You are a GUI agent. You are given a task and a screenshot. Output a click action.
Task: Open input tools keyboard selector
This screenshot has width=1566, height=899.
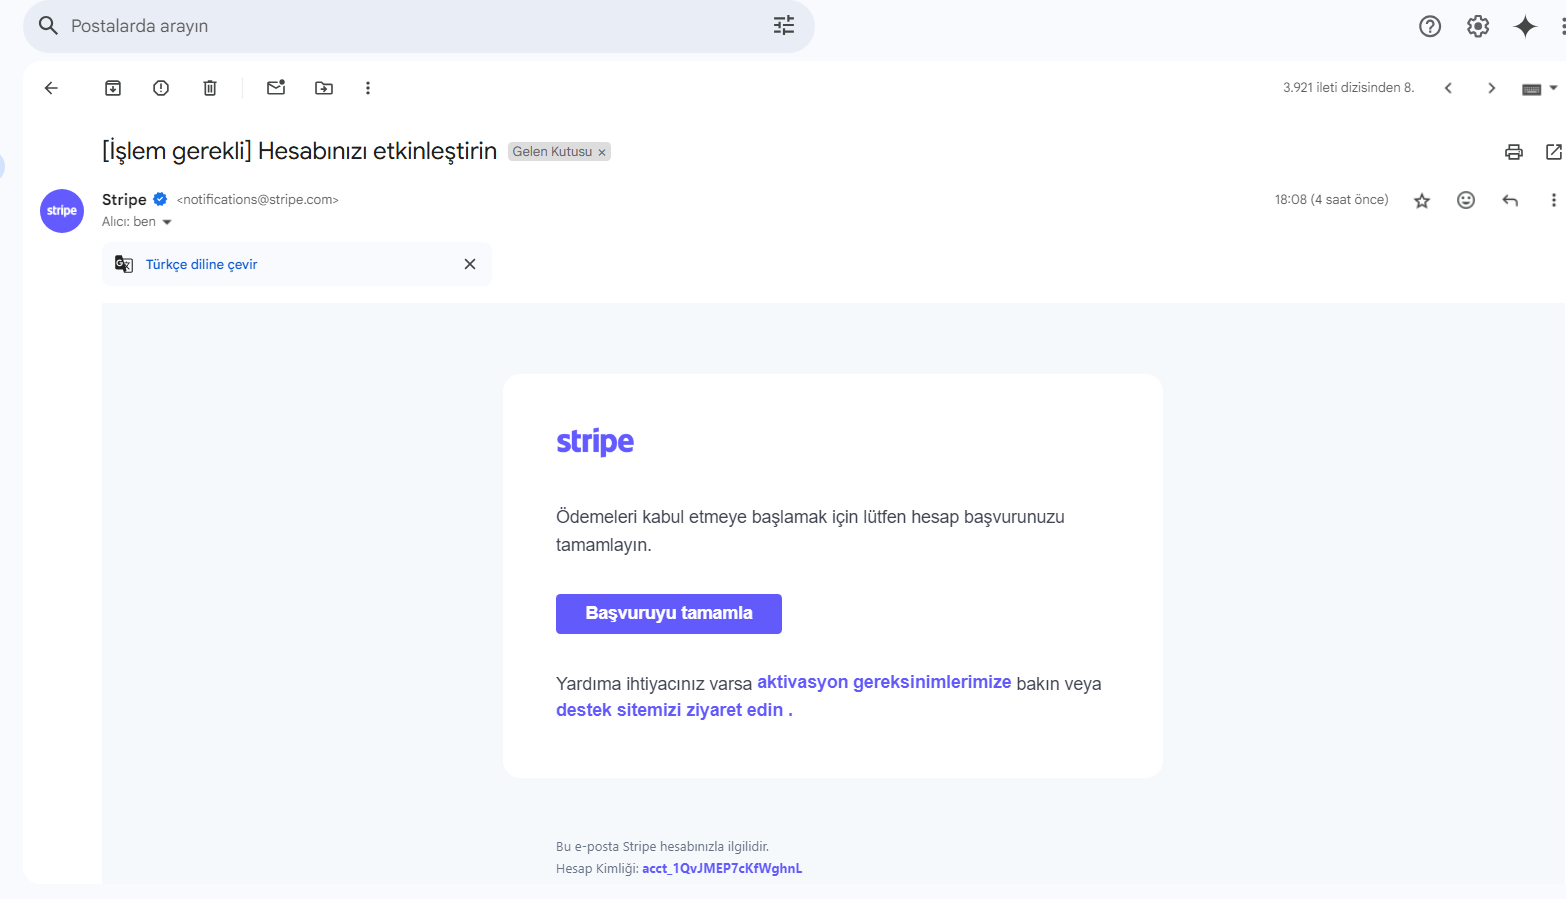[1540, 89]
